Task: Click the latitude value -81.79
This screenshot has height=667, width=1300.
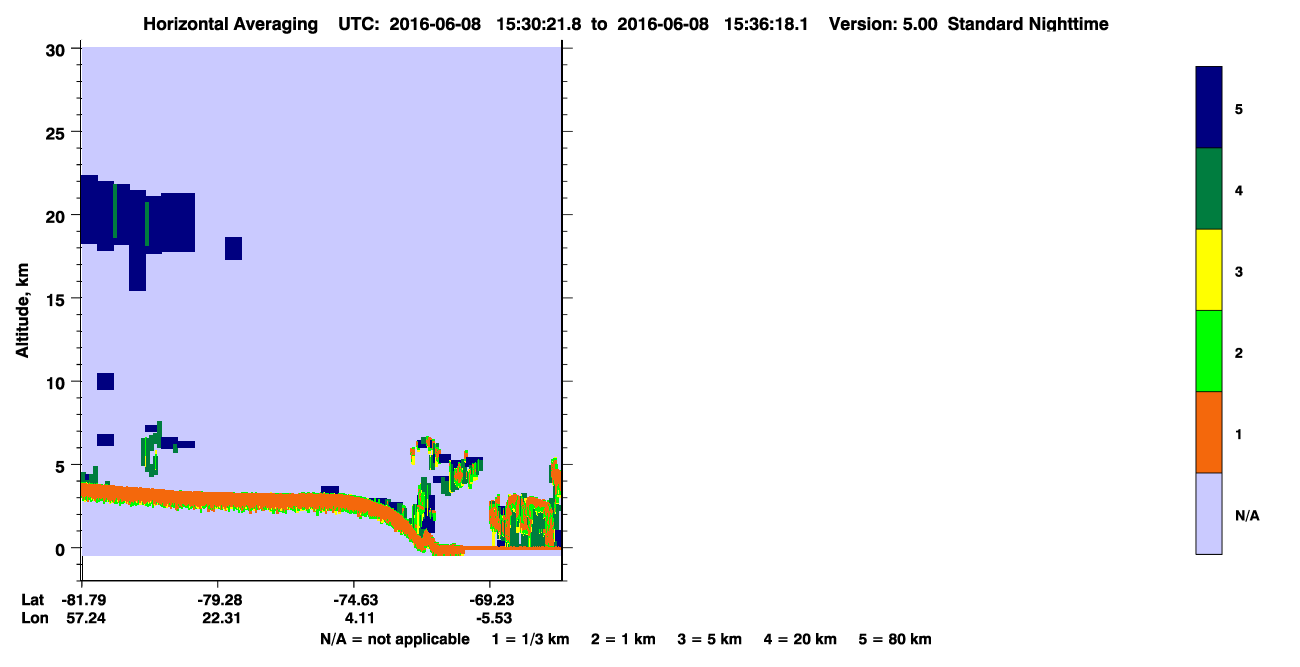Action: 82,600
